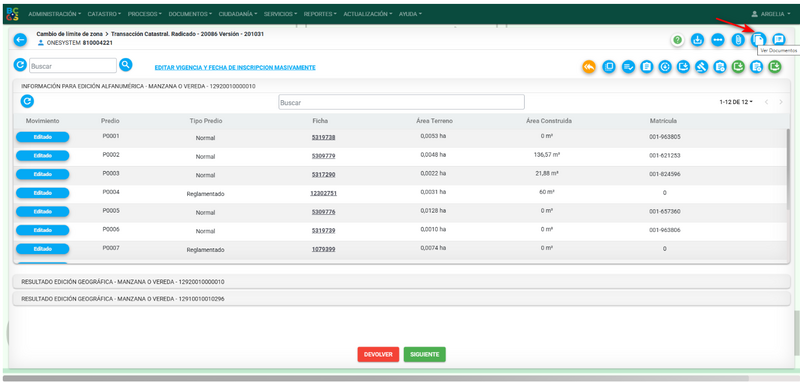Click the Área Terreno column header
This screenshot has height=382, width=800.
(434, 121)
